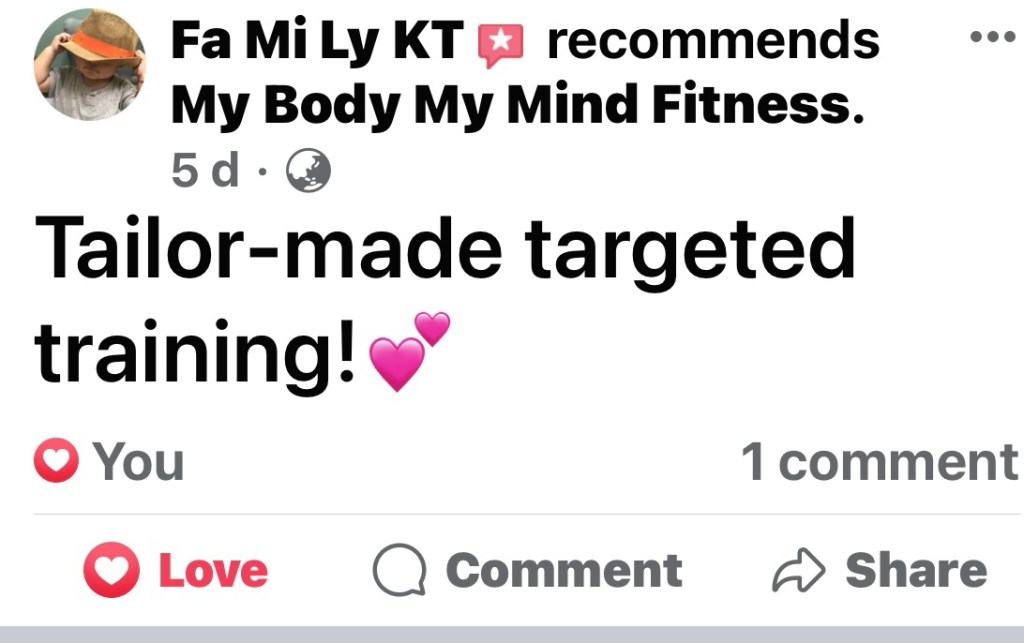Toggle the Love reaction heart icon
Screen dimensions: 1024x643
coord(111,570)
